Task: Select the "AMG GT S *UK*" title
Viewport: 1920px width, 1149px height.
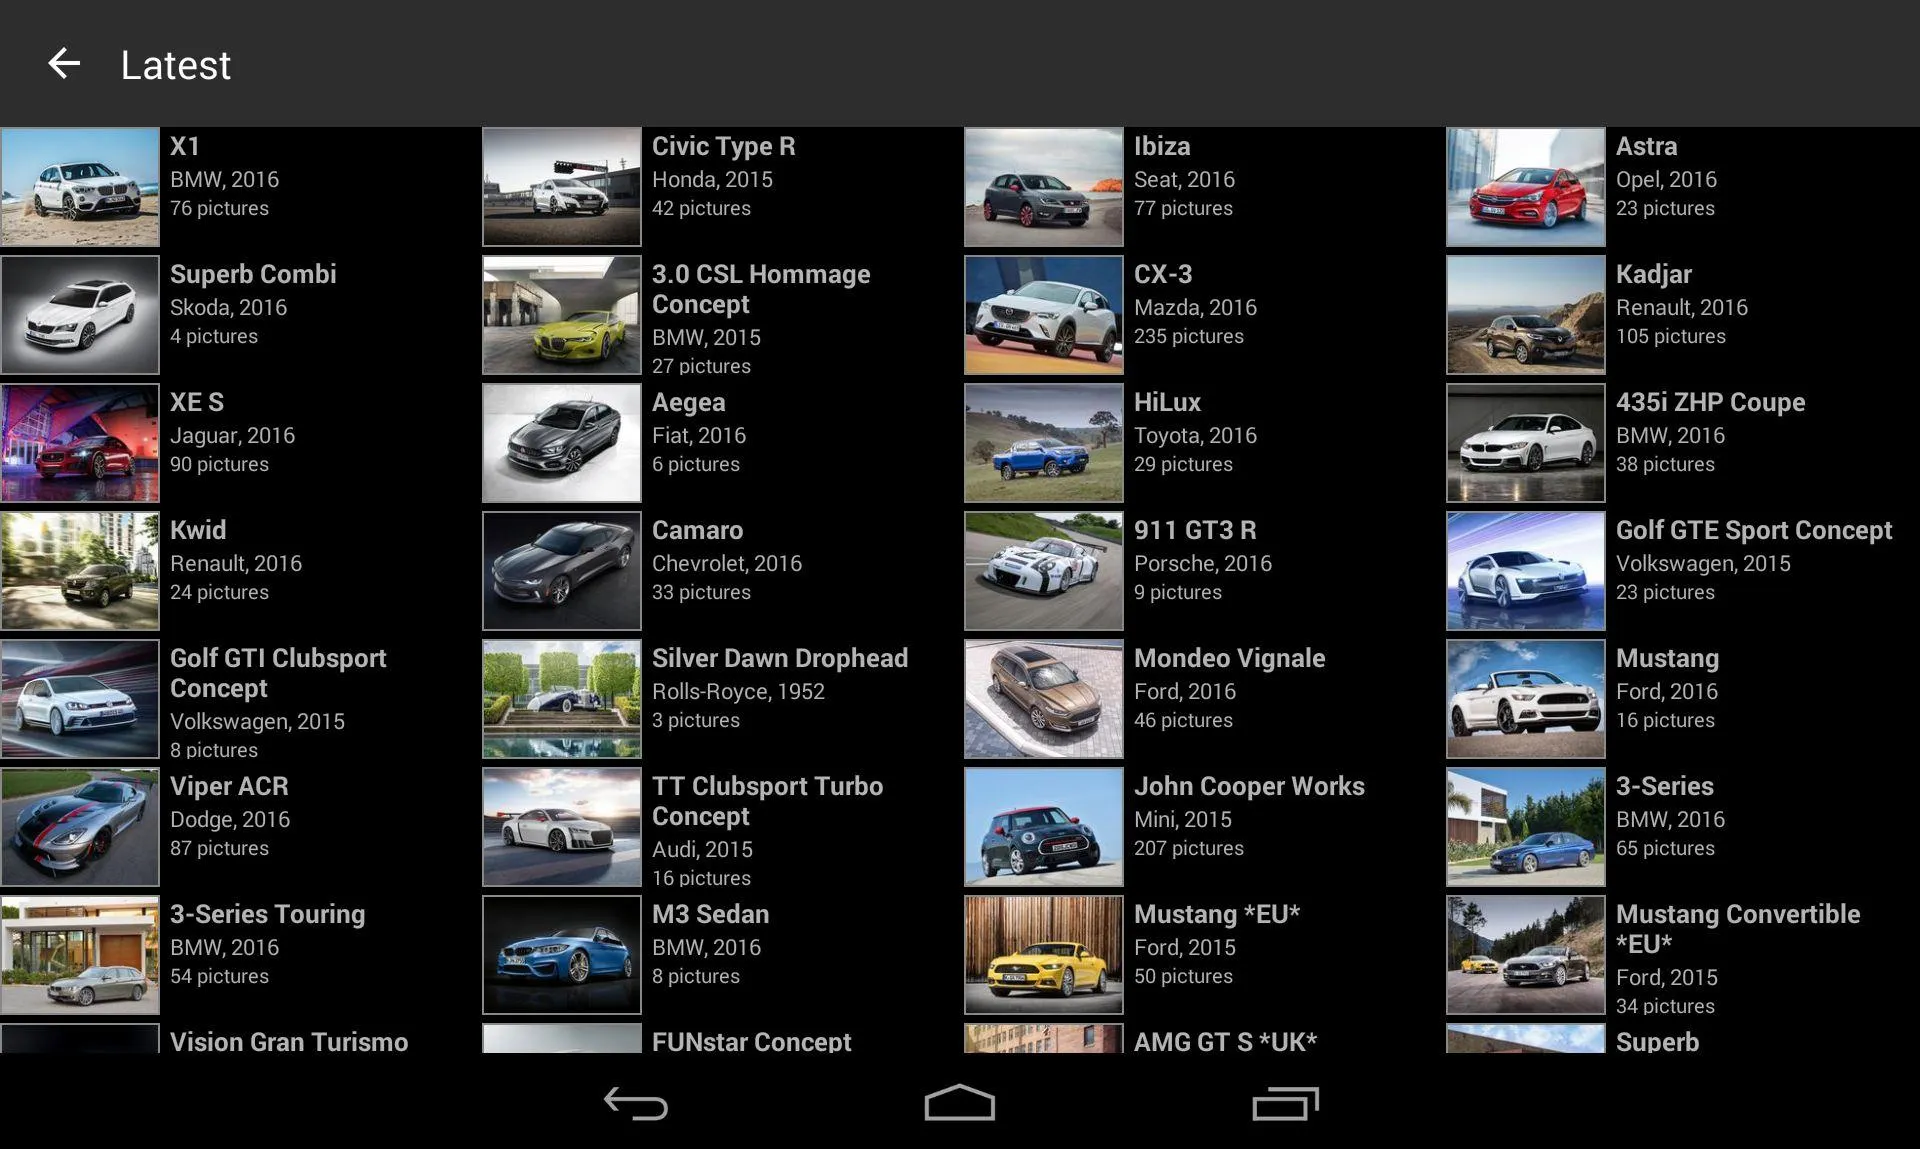Action: [x=1226, y=1041]
